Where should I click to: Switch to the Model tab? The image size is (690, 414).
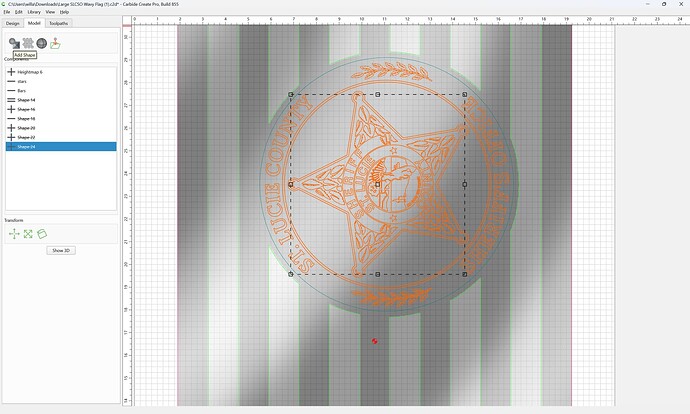pos(34,23)
